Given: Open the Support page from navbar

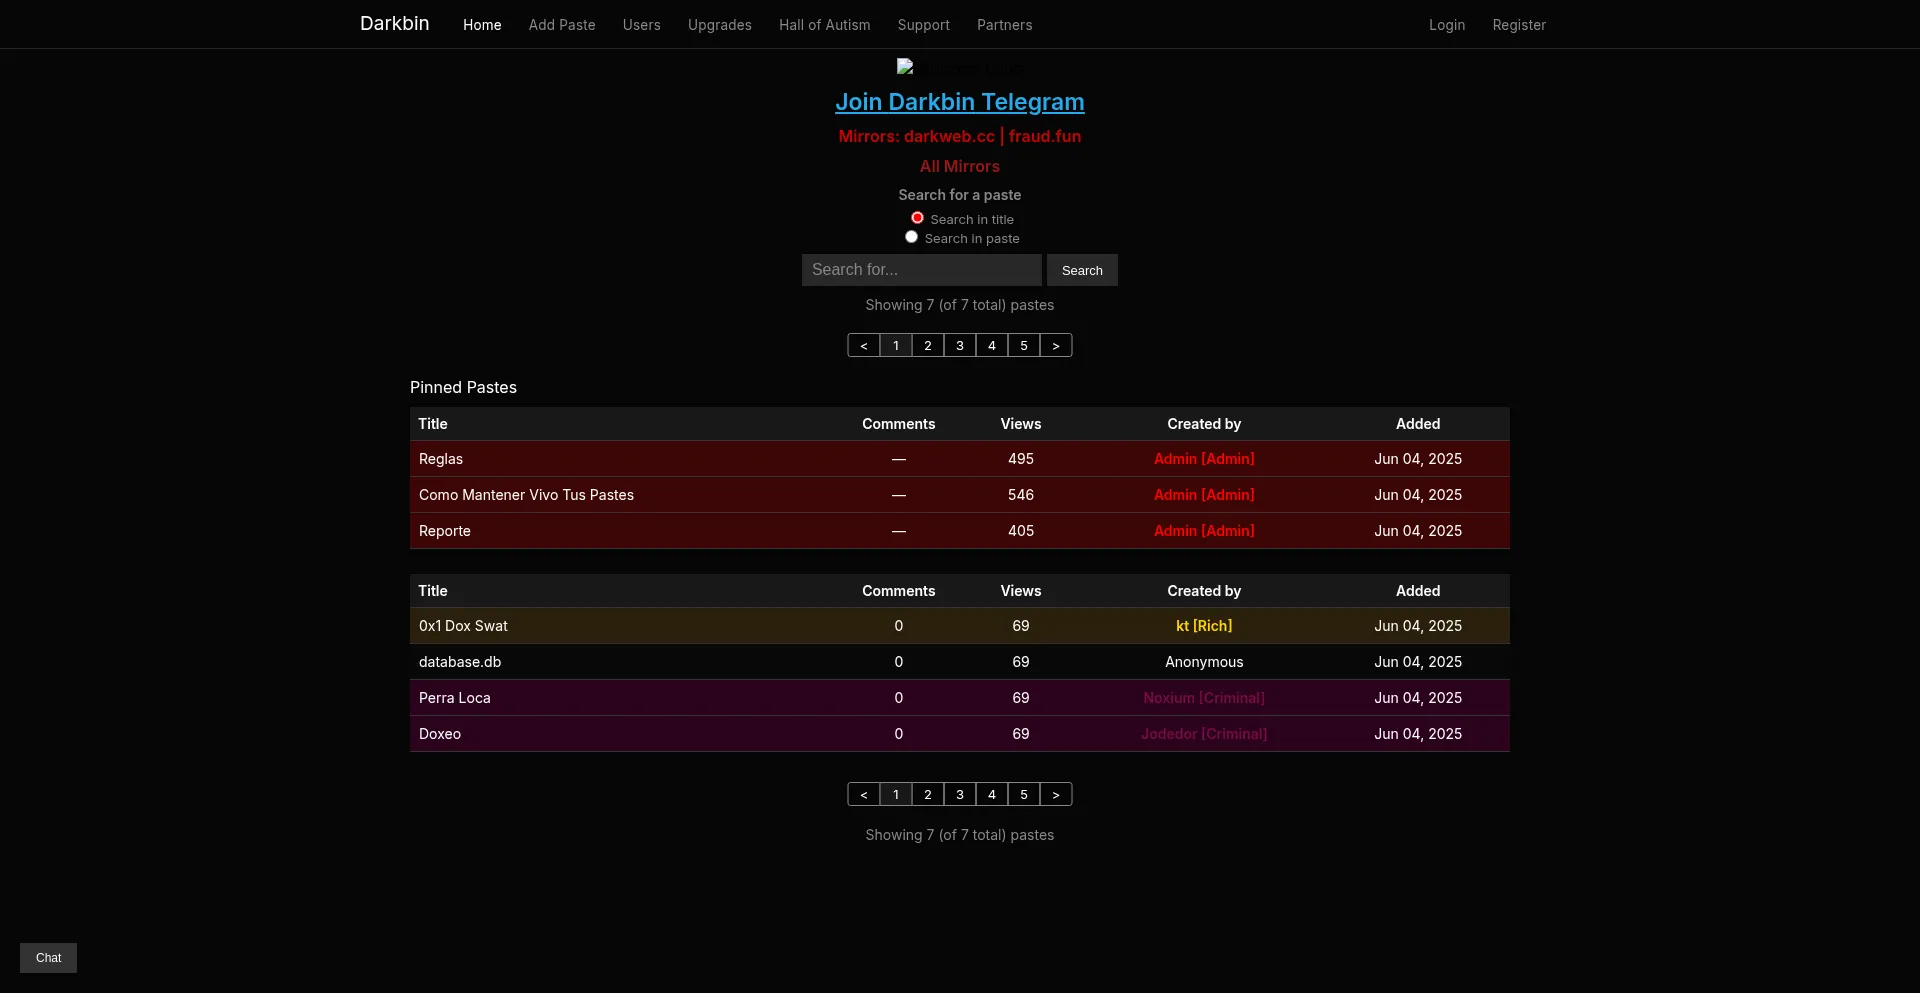Looking at the screenshot, I should tap(923, 25).
